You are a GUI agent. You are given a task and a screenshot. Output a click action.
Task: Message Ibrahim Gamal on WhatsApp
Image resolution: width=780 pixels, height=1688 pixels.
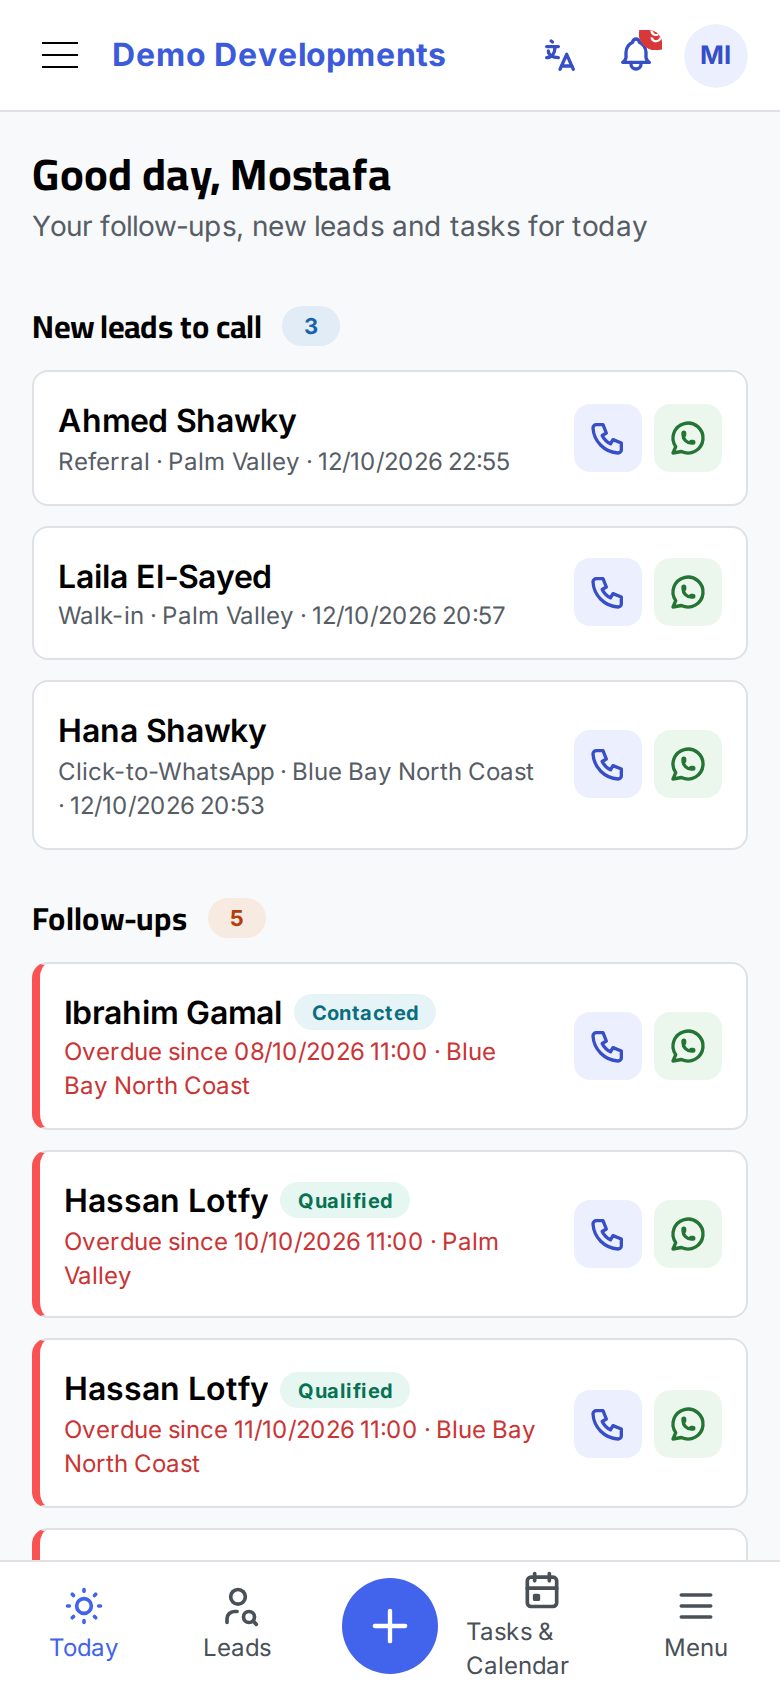688,1046
